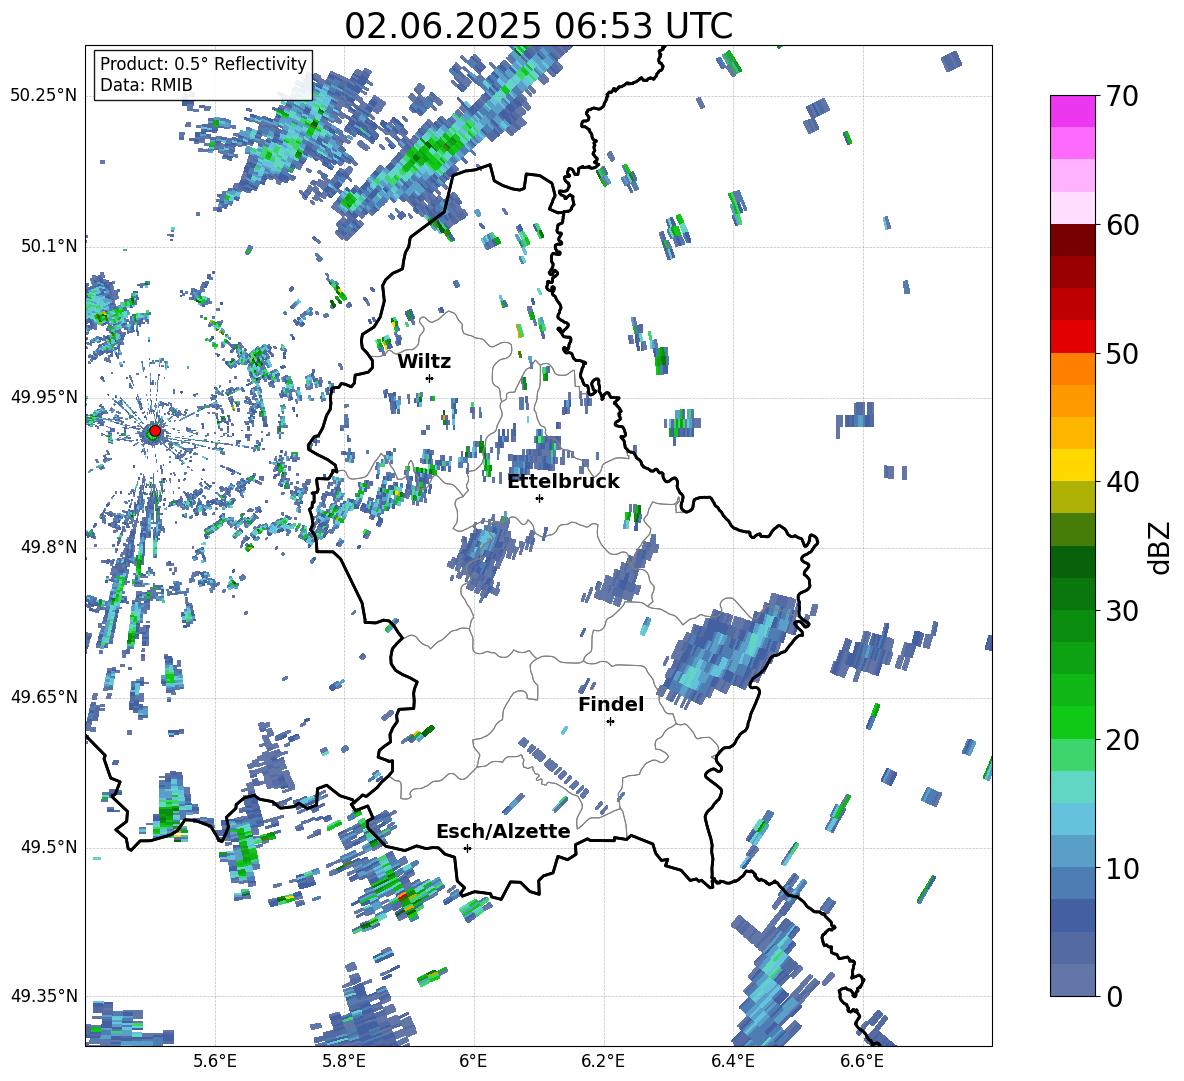Image resolution: width=1184 pixels, height=1081 pixels.
Task: Click the Product: 0.5° Reflectivity text
Action: click(x=203, y=64)
